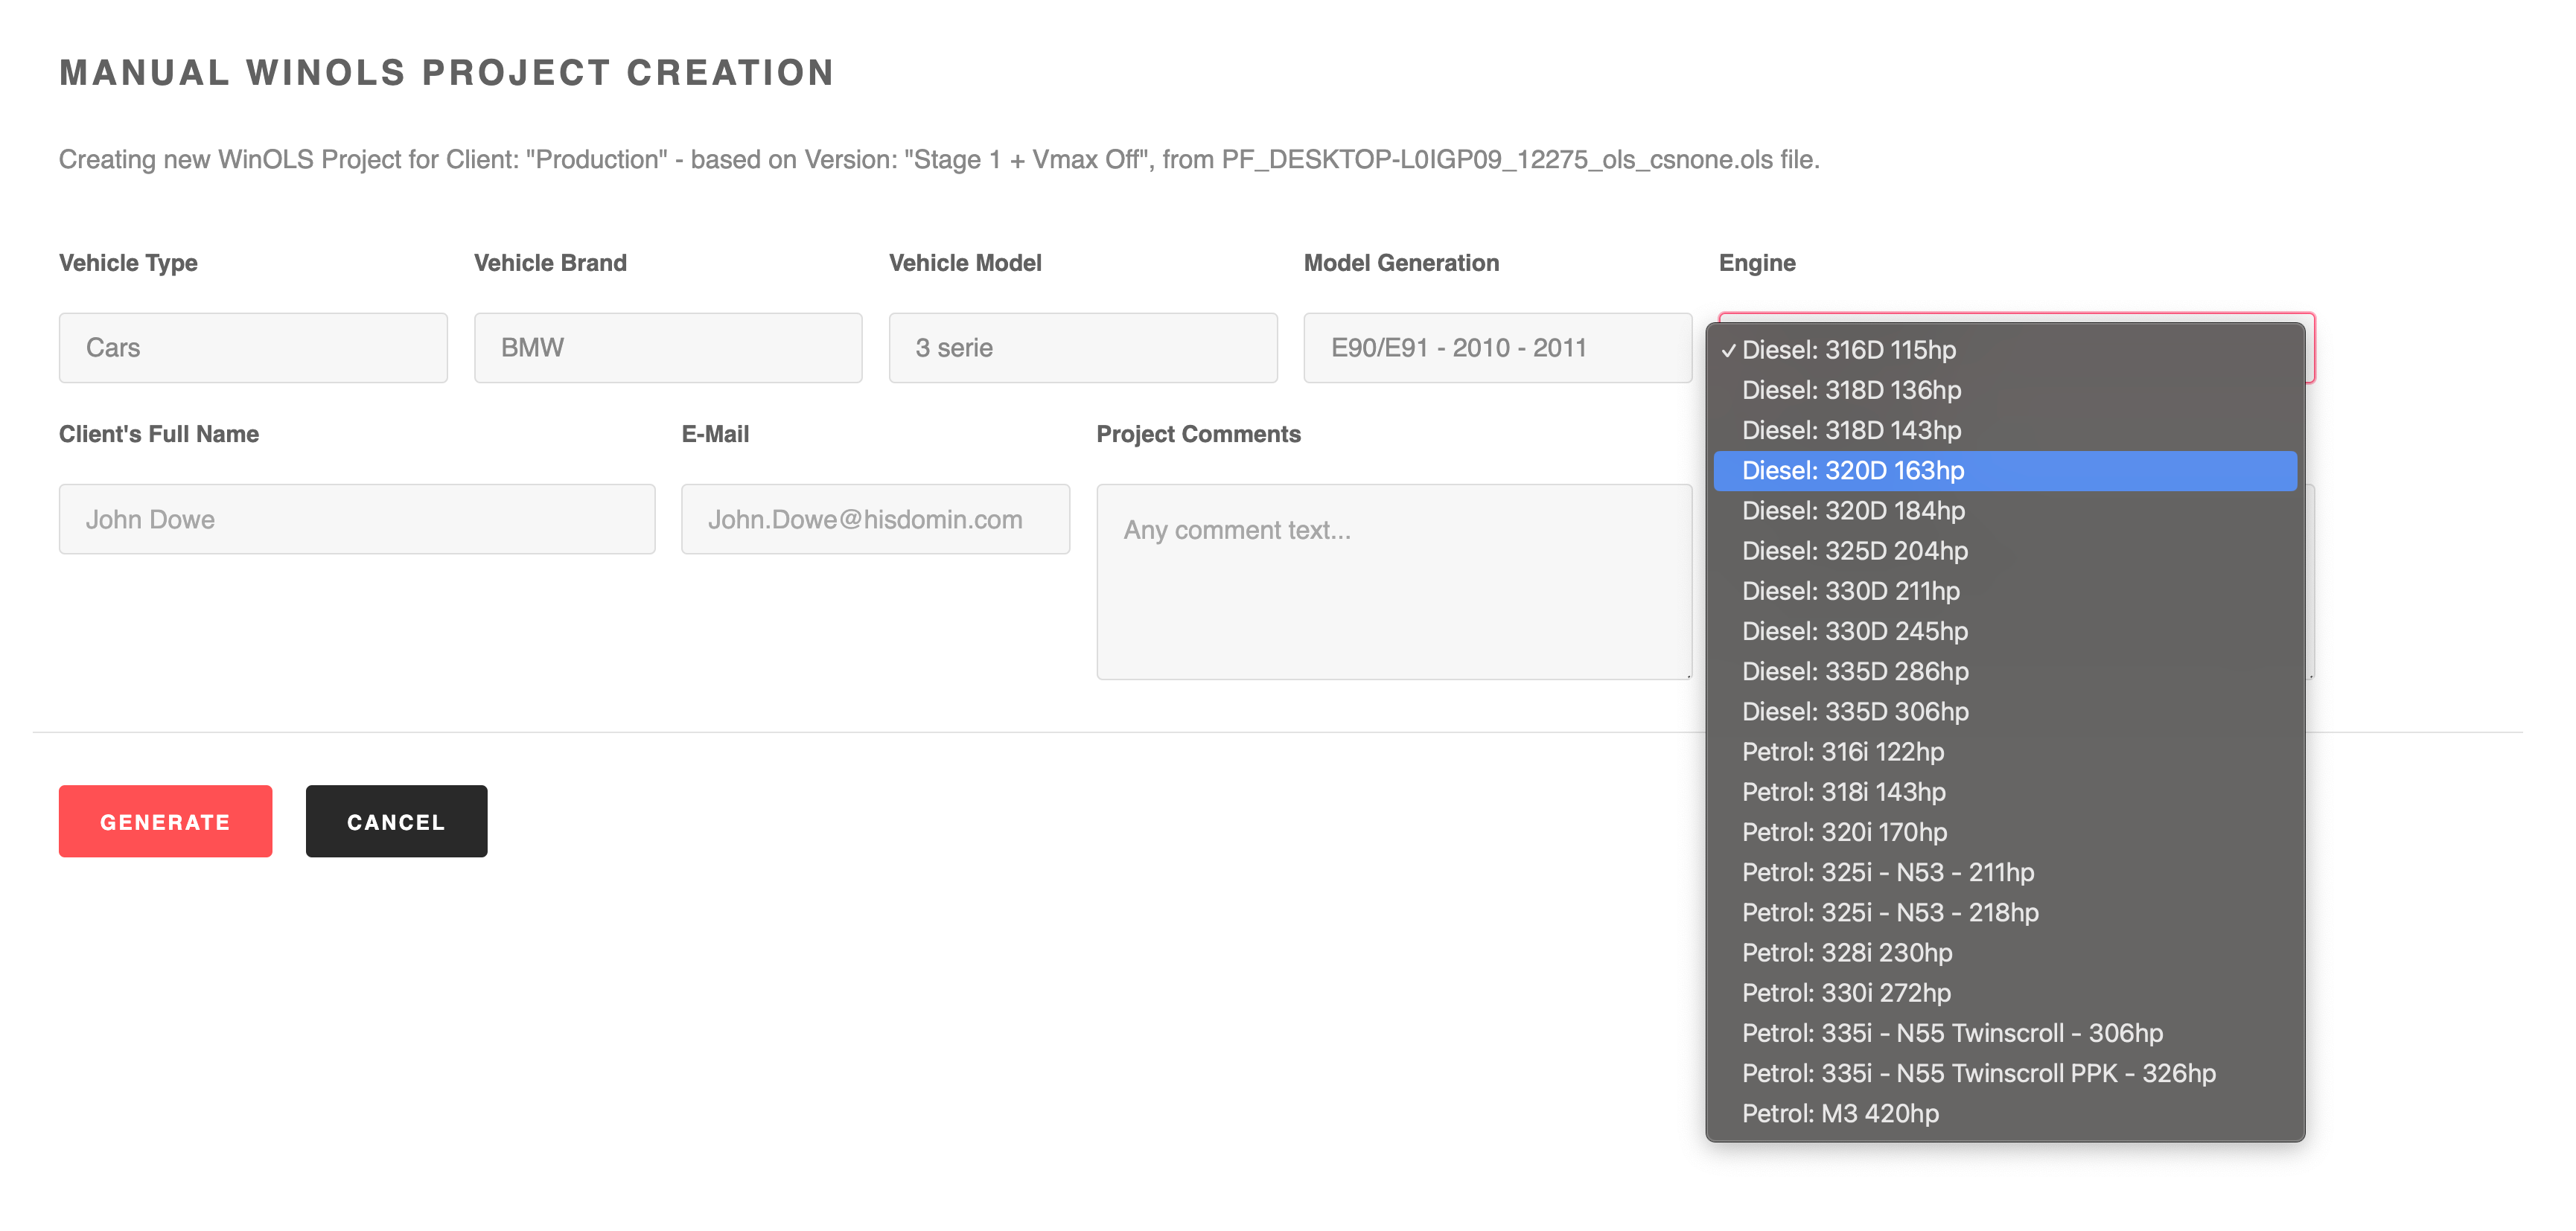Open the Vehicle Brand dropdown showing BMW
Viewport: 2576px width, 1231px height.
668,348
